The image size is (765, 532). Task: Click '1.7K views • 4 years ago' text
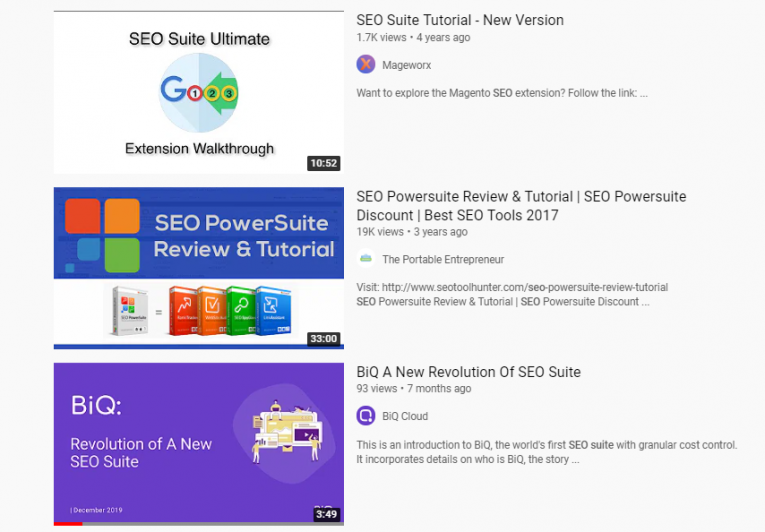[413, 38]
